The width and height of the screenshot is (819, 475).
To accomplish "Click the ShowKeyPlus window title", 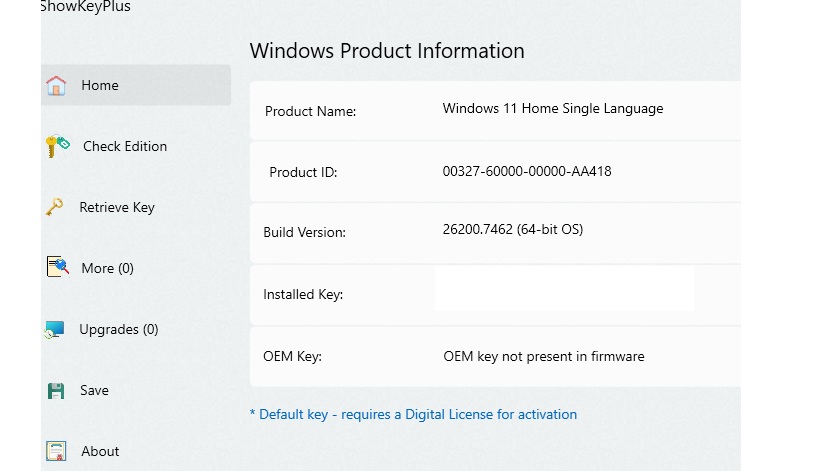I will (x=86, y=6).
